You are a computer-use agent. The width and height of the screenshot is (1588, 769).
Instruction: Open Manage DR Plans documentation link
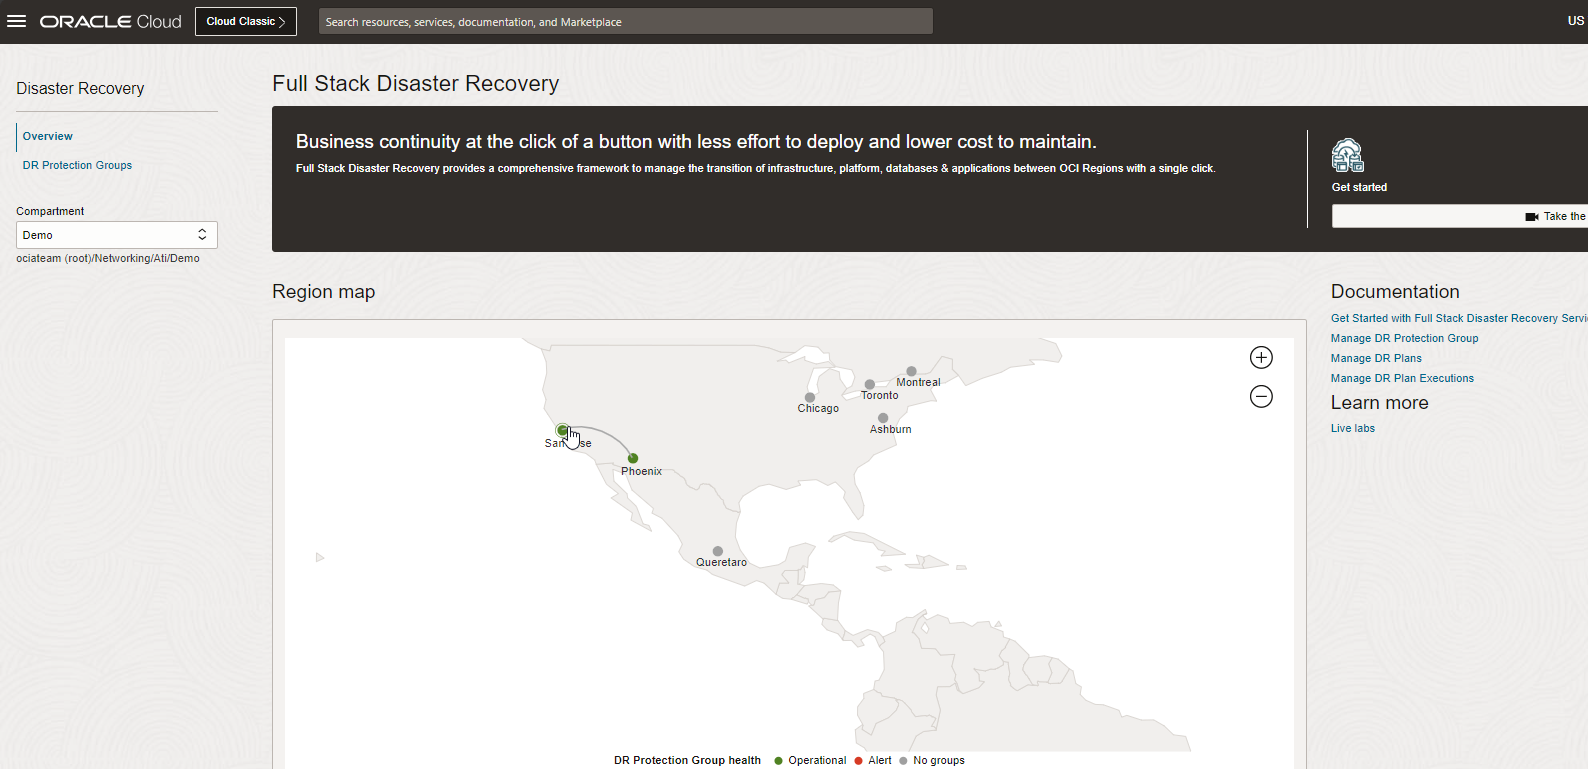(x=1376, y=358)
